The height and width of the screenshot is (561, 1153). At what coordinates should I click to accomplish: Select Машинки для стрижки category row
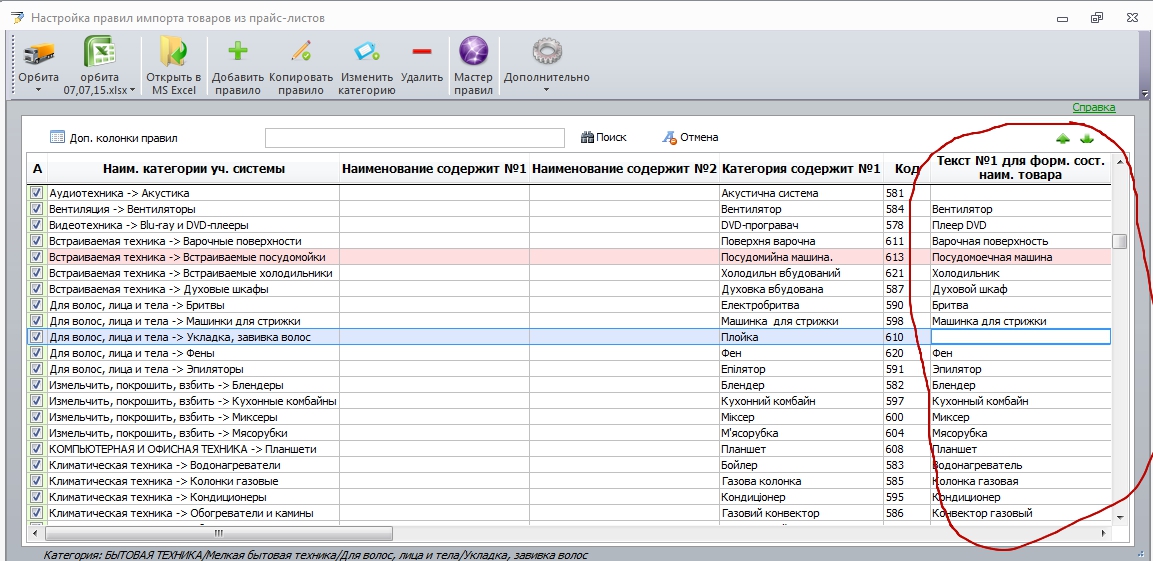(x=193, y=321)
